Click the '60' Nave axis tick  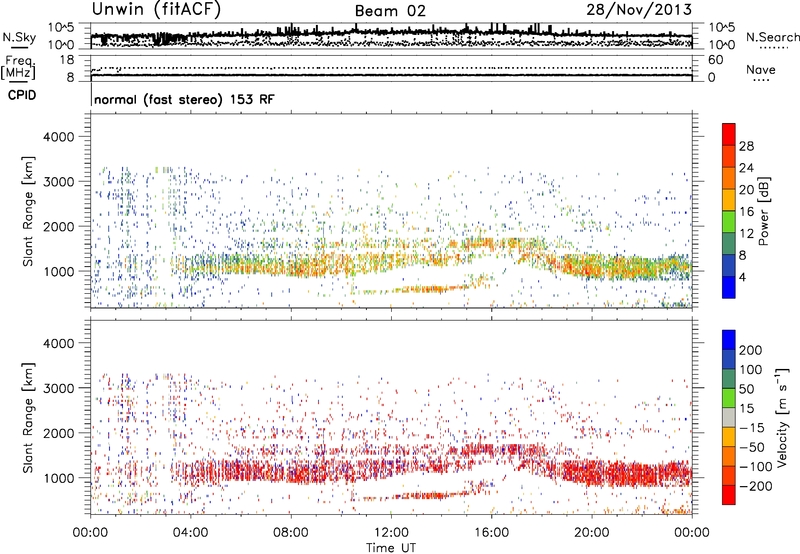pyautogui.click(x=716, y=60)
